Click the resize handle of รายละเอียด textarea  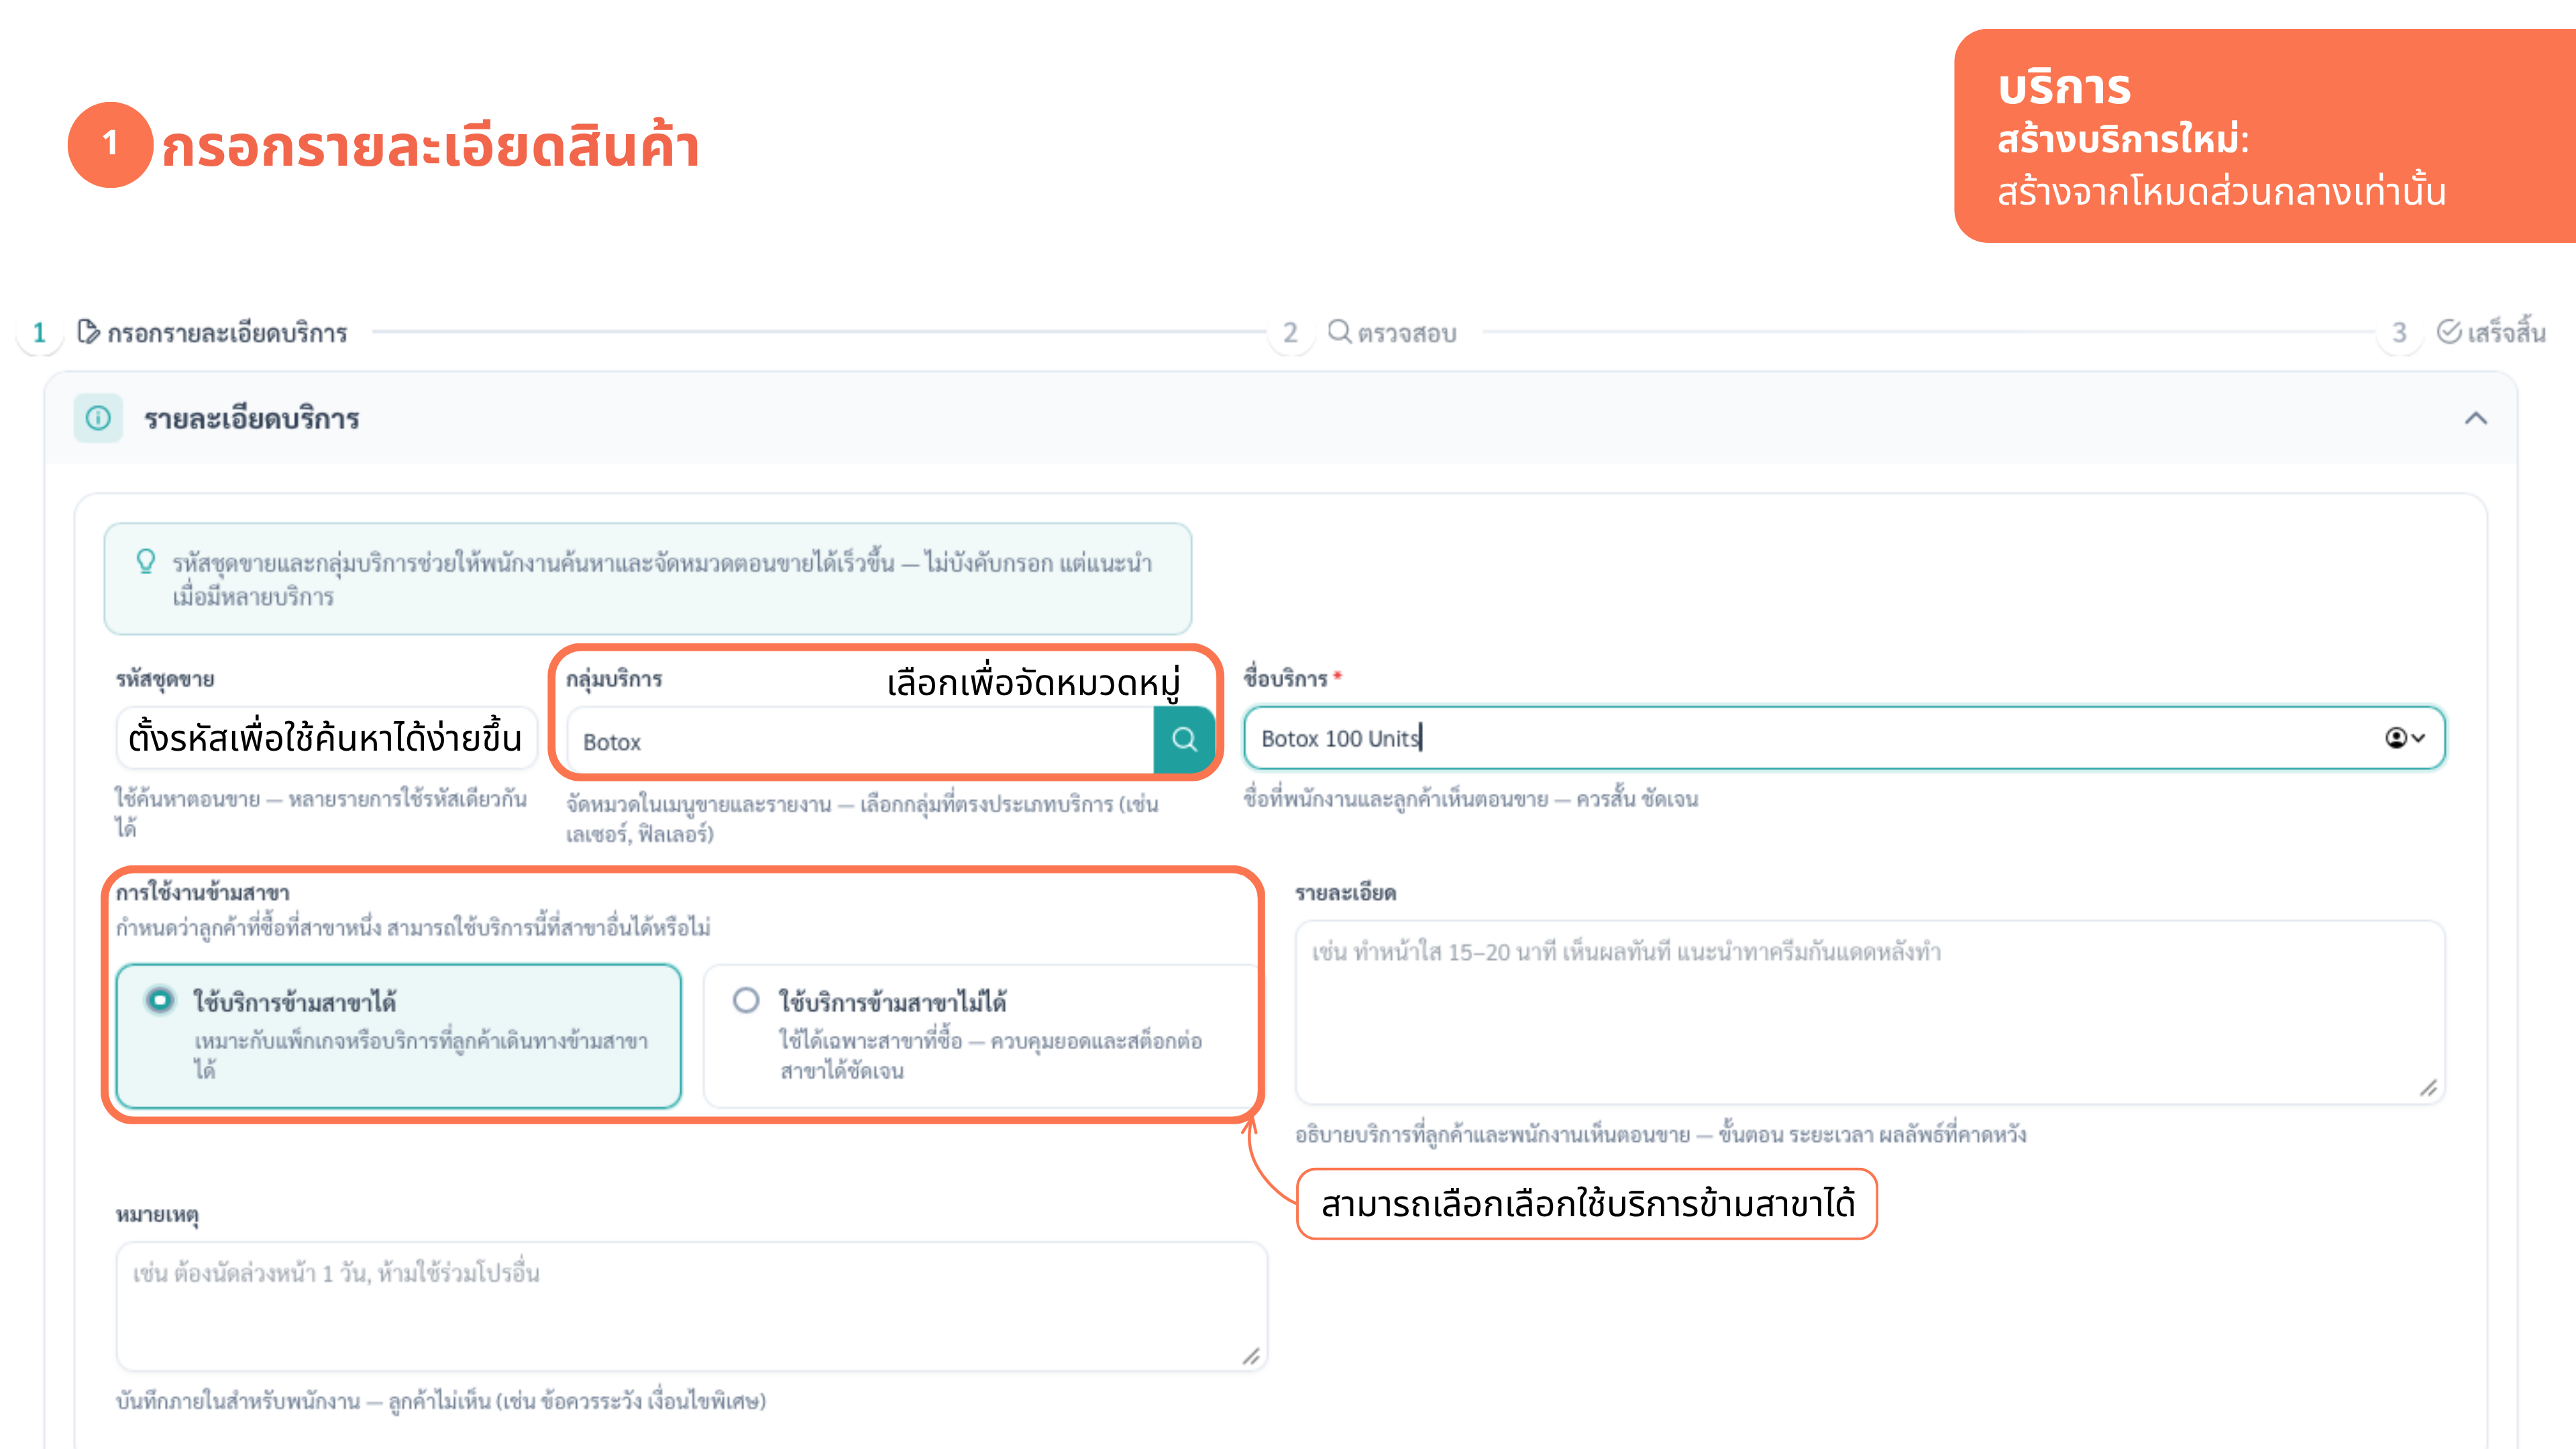[x=2428, y=1088]
